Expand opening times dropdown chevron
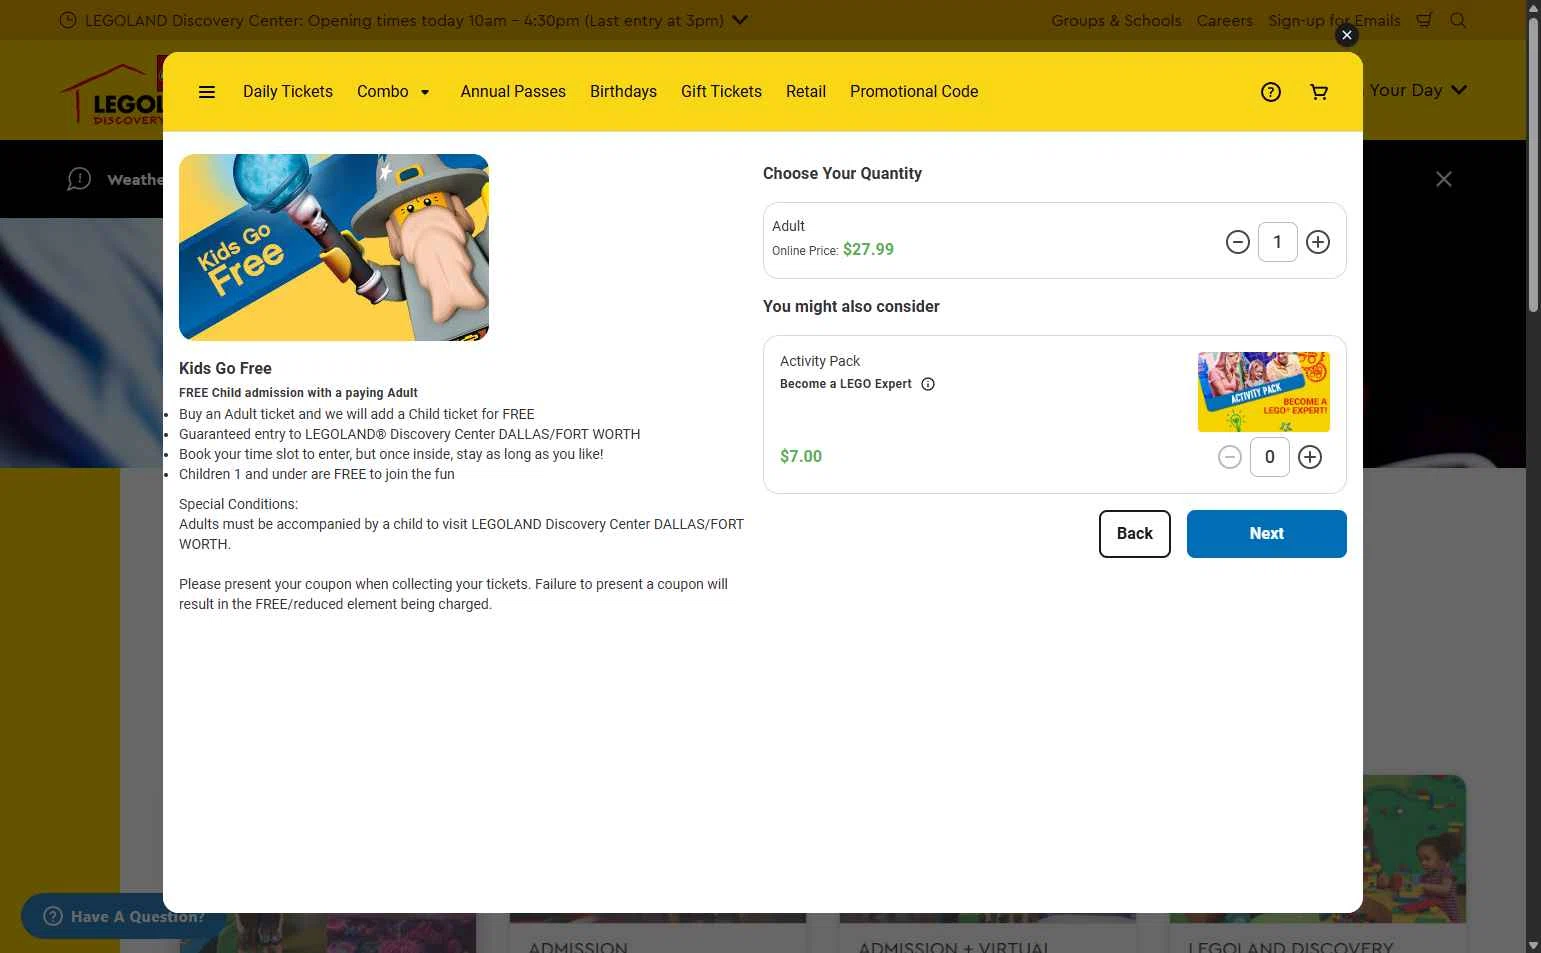This screenshot has height=953, width=1541. pyautogui.click(x=740, y=20)
